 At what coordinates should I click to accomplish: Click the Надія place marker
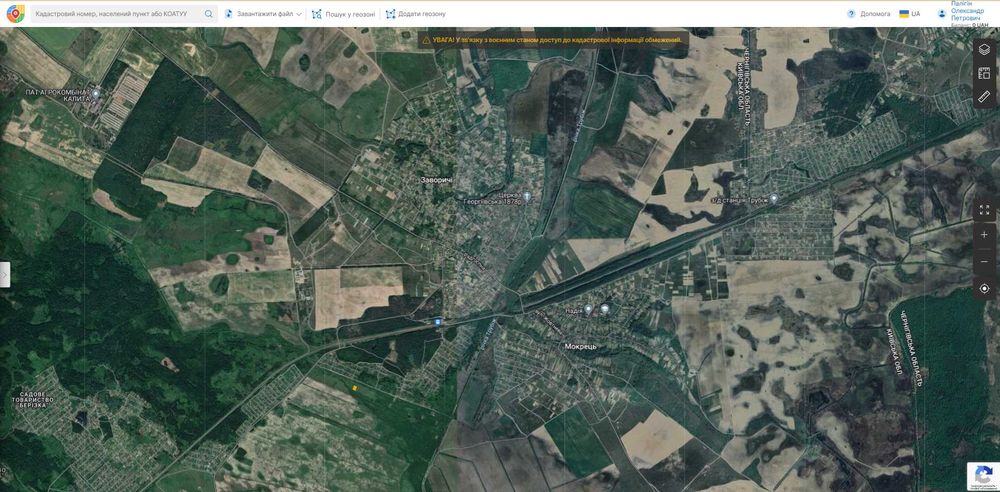(588, 309)
